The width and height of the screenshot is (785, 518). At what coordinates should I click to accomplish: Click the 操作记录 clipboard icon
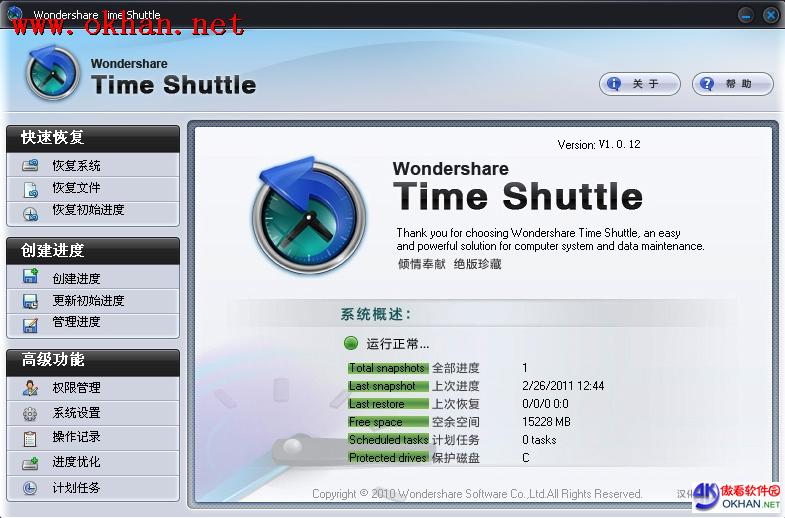pyautogui.click(x=30, y=438)
